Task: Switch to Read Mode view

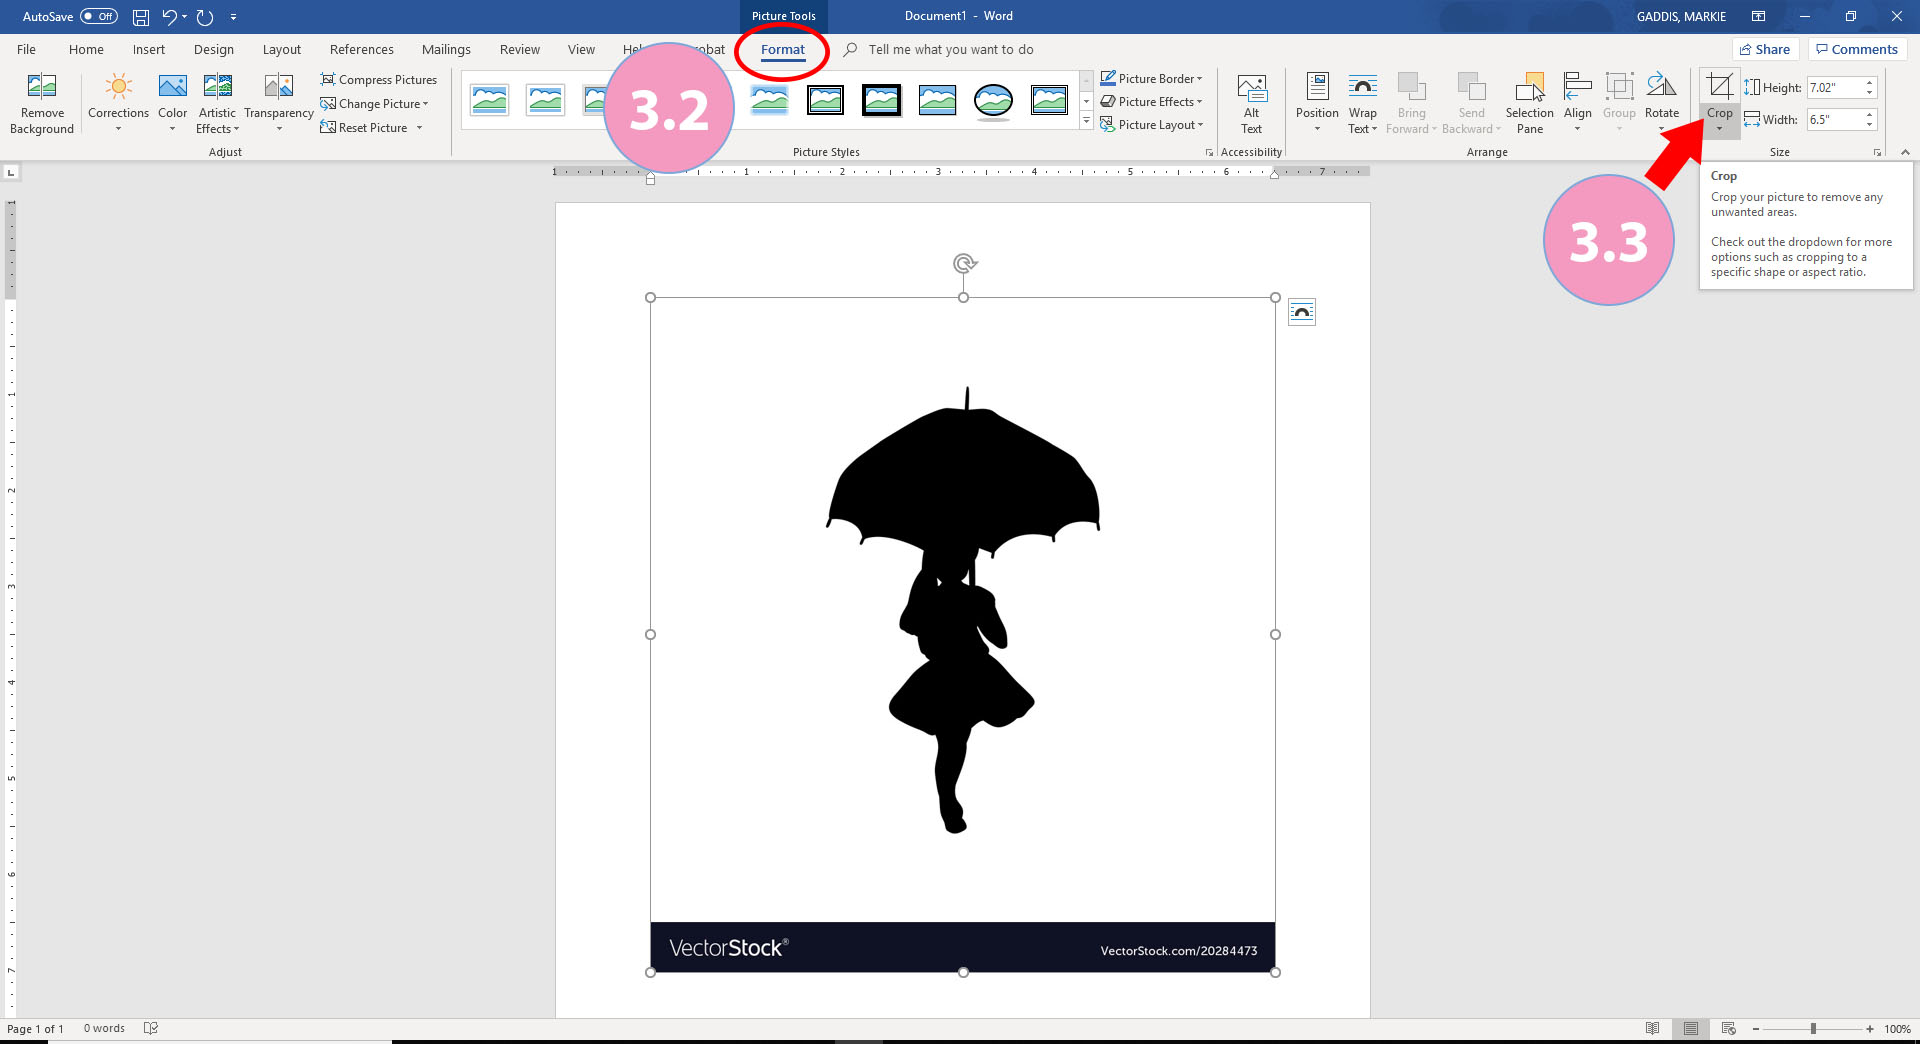Action: tap(1652, 1029)
